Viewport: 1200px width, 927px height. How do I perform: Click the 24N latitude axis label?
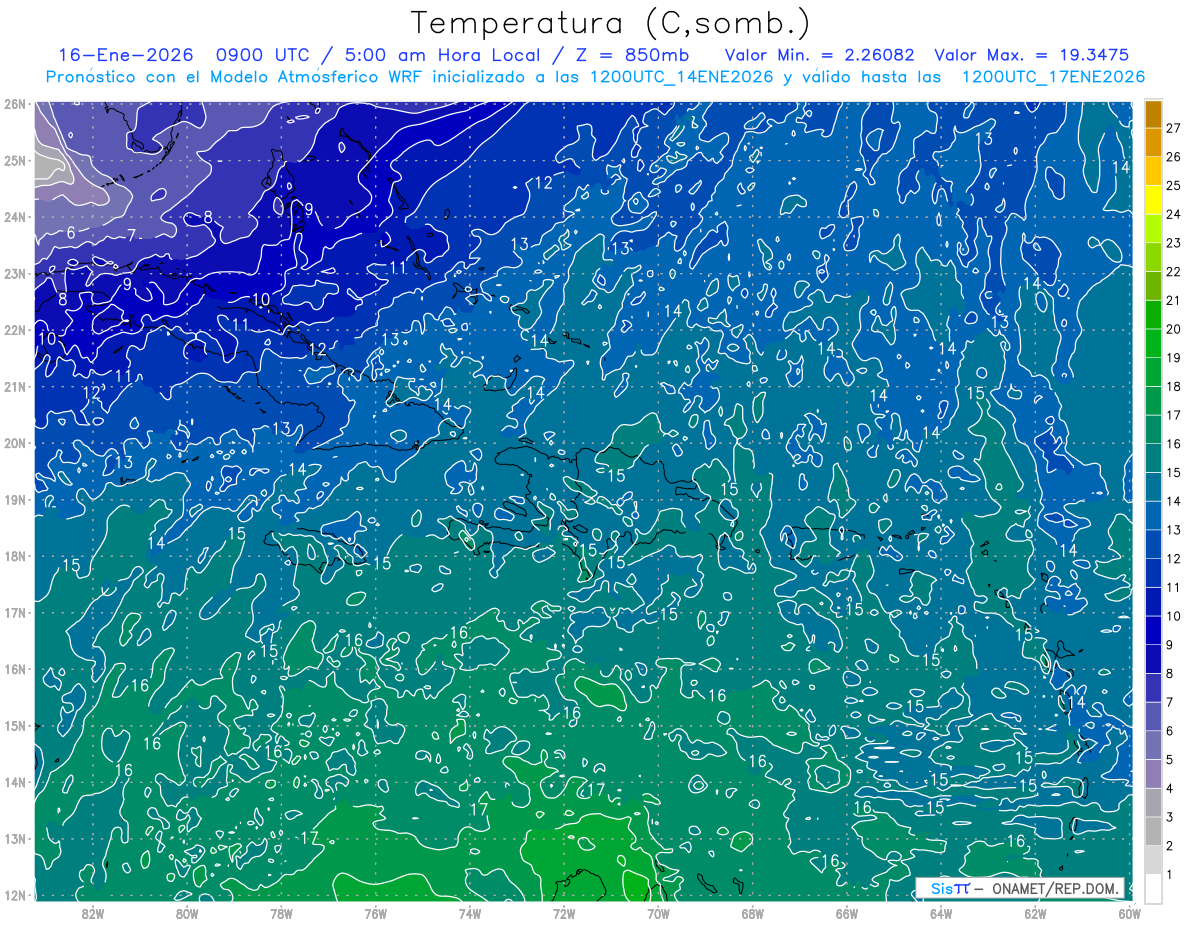click(14, 216)
